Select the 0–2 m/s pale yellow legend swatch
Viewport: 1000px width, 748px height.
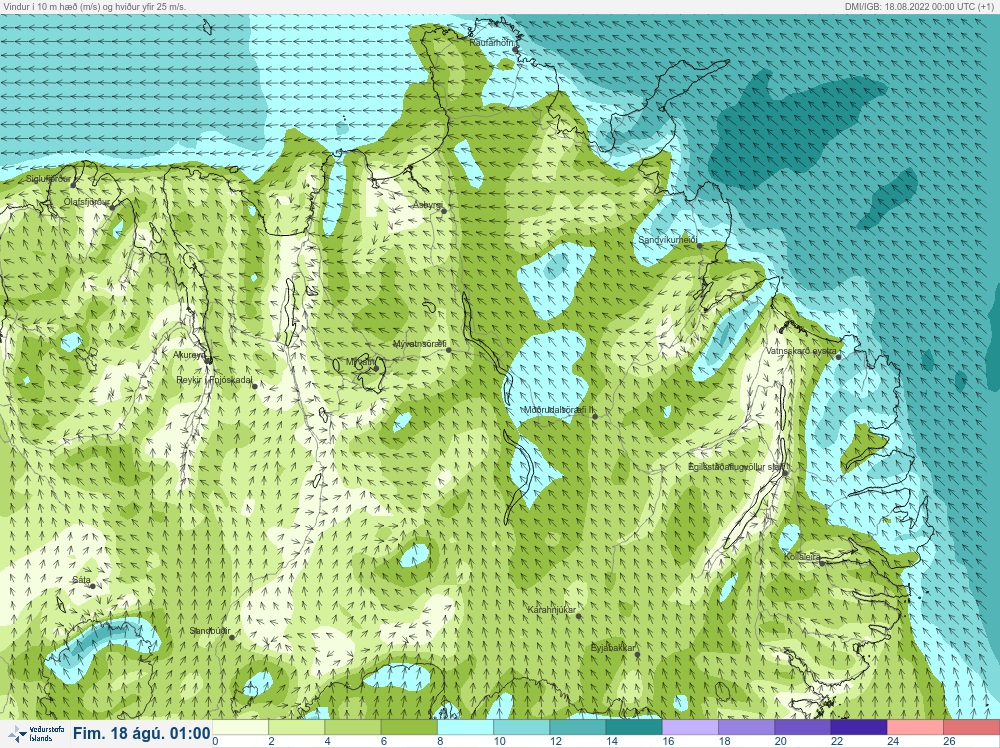240,727
